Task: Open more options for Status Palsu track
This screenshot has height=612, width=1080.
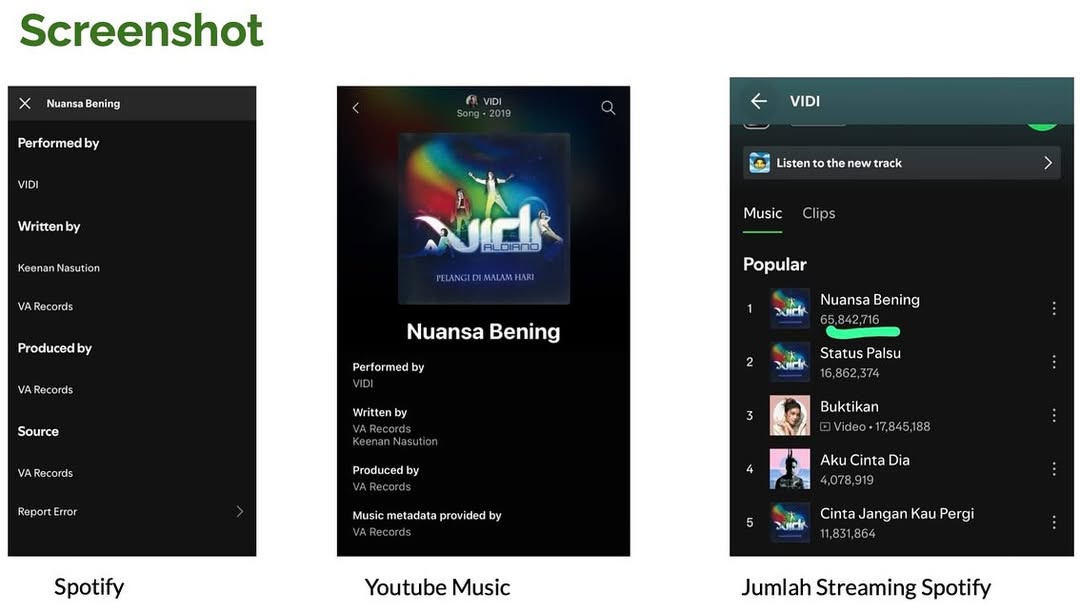Action: coord(1053,362)
